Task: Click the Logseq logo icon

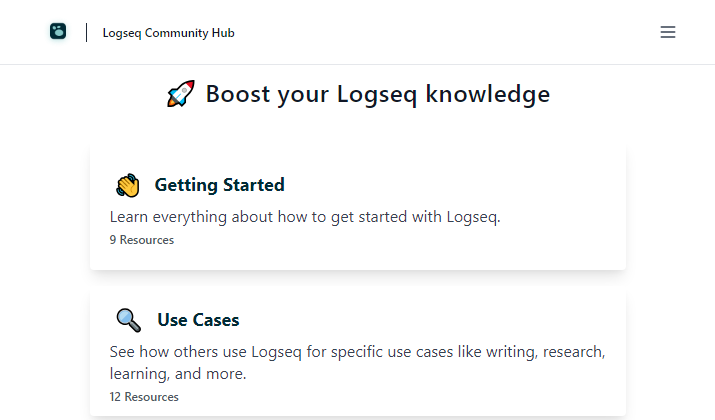Action: click(58, 31)
